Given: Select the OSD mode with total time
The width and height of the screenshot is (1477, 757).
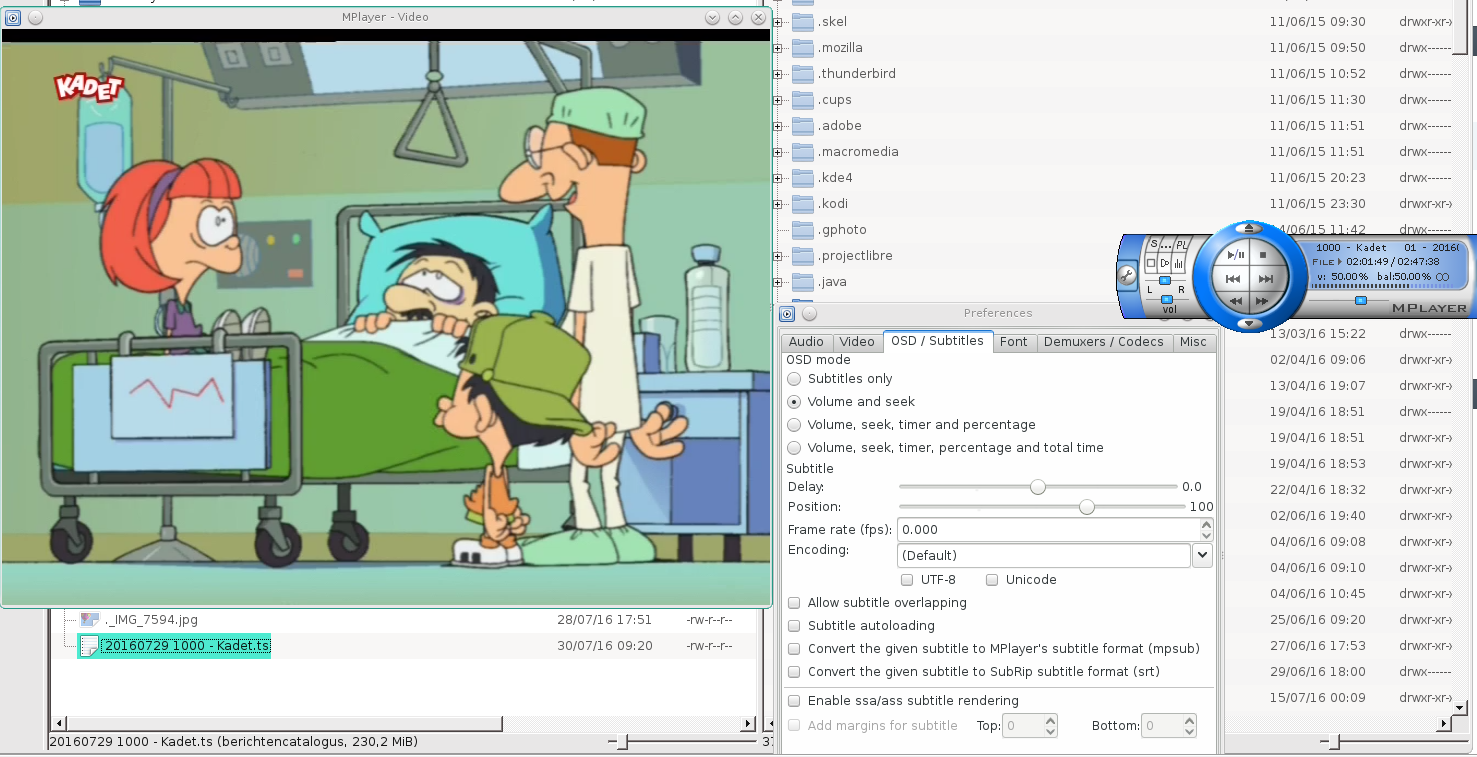Looking at the screenshot, I should tap(794, 448).
